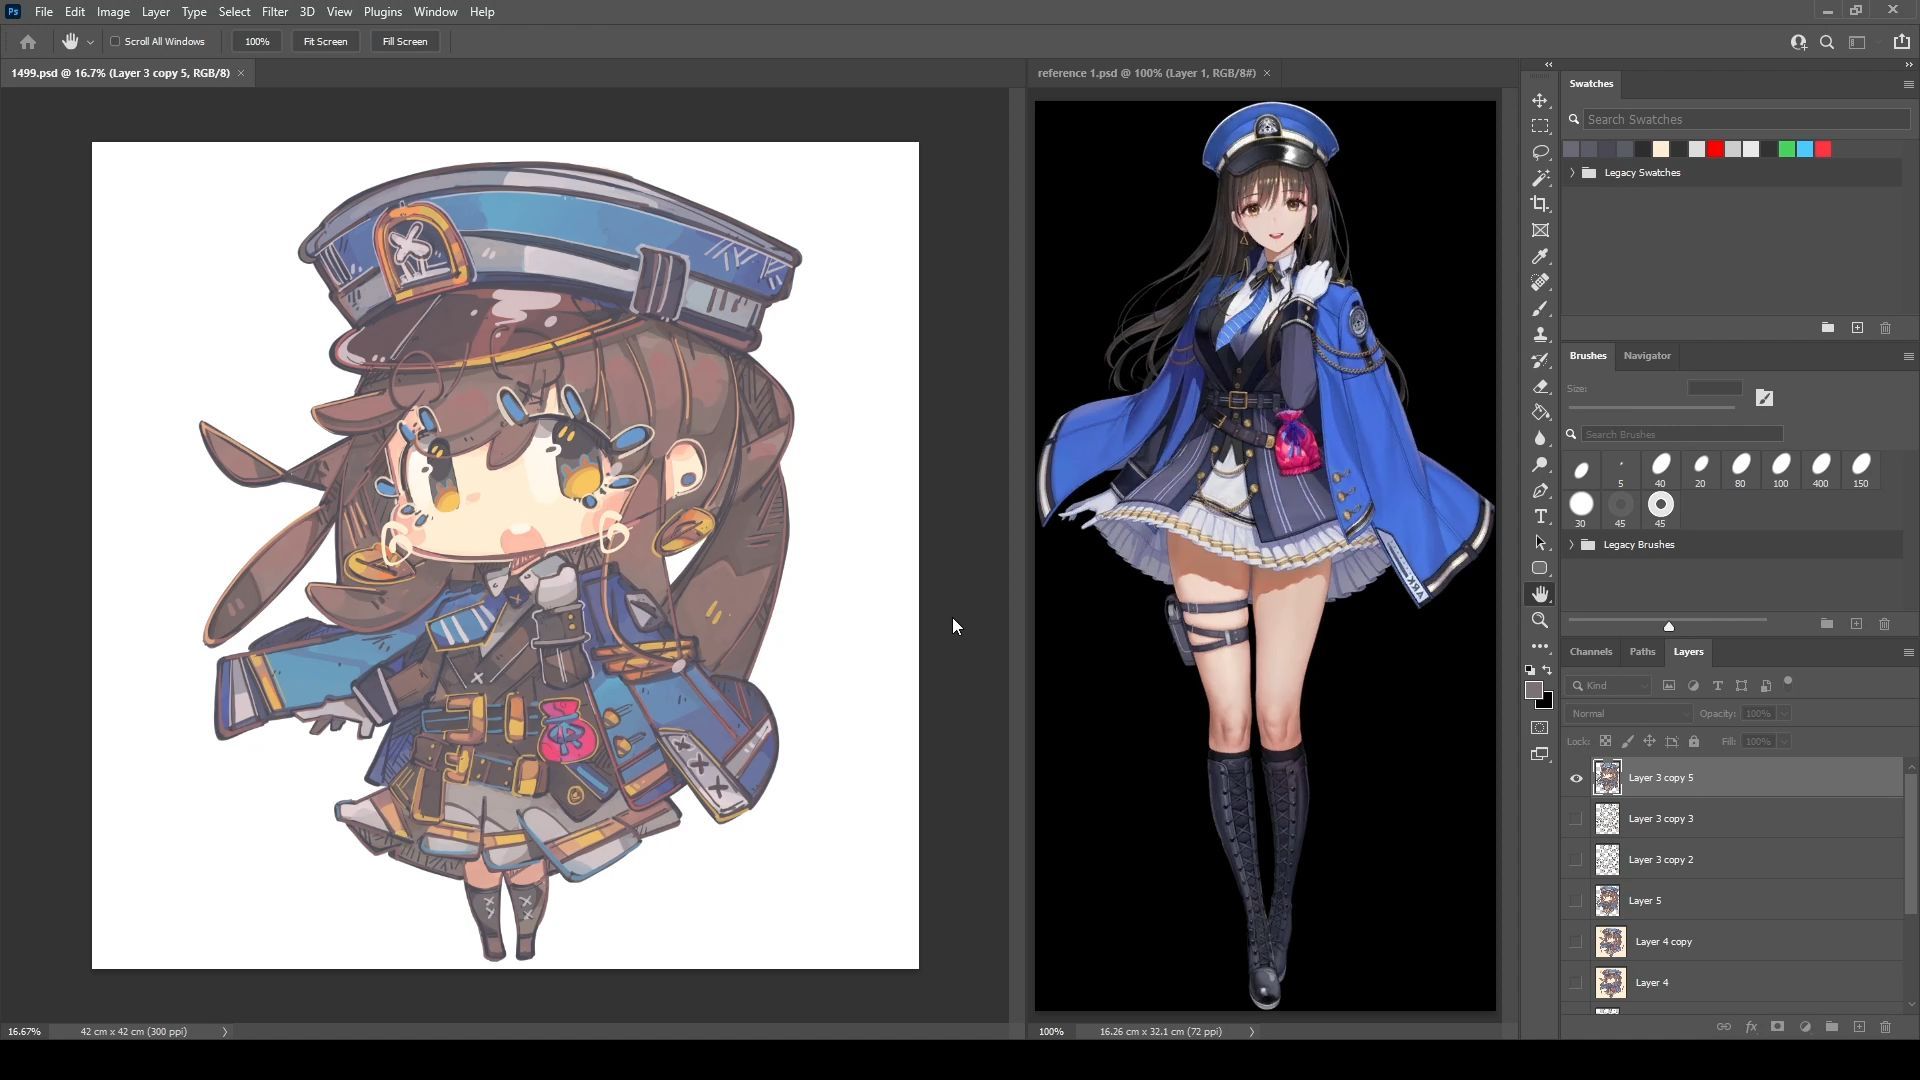Select the Magic Wand tool

[1540, 178]
